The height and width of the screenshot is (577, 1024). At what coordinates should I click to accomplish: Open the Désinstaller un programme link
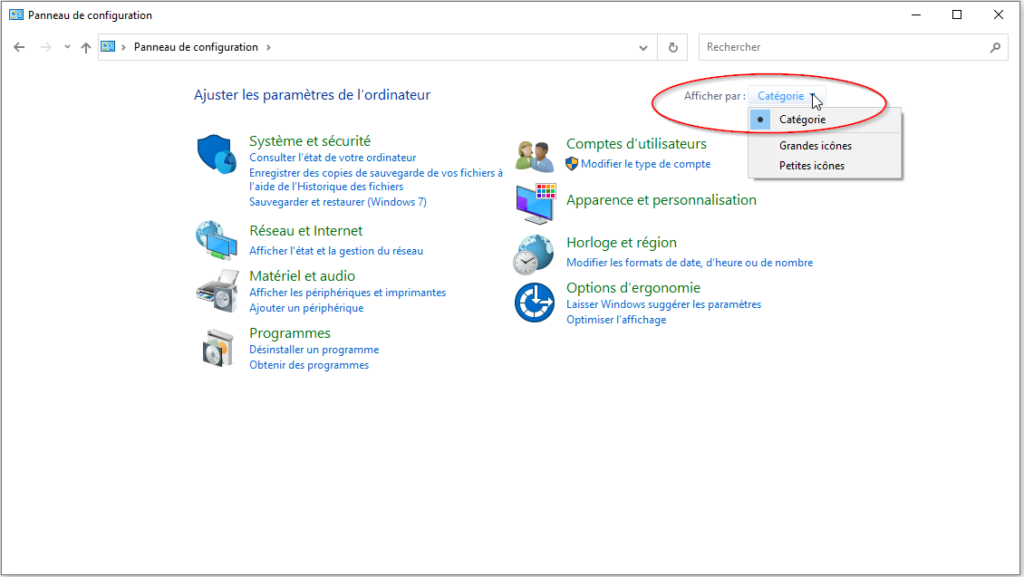pyautogui.click(x=314, y=350)
